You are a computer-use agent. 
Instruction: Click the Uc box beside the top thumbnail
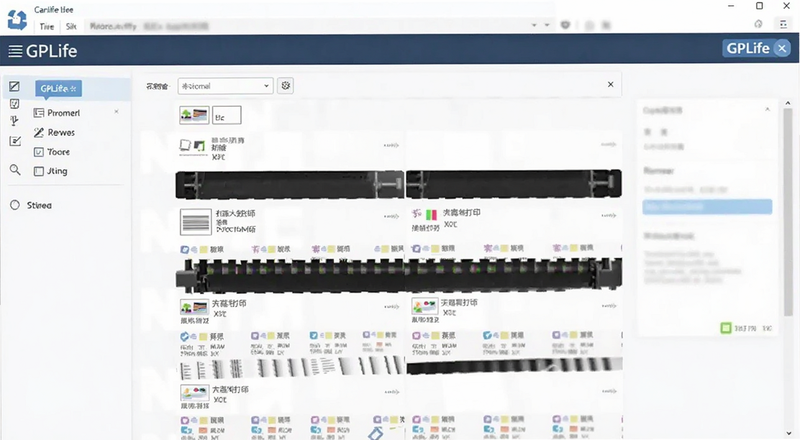click(227, 115)
